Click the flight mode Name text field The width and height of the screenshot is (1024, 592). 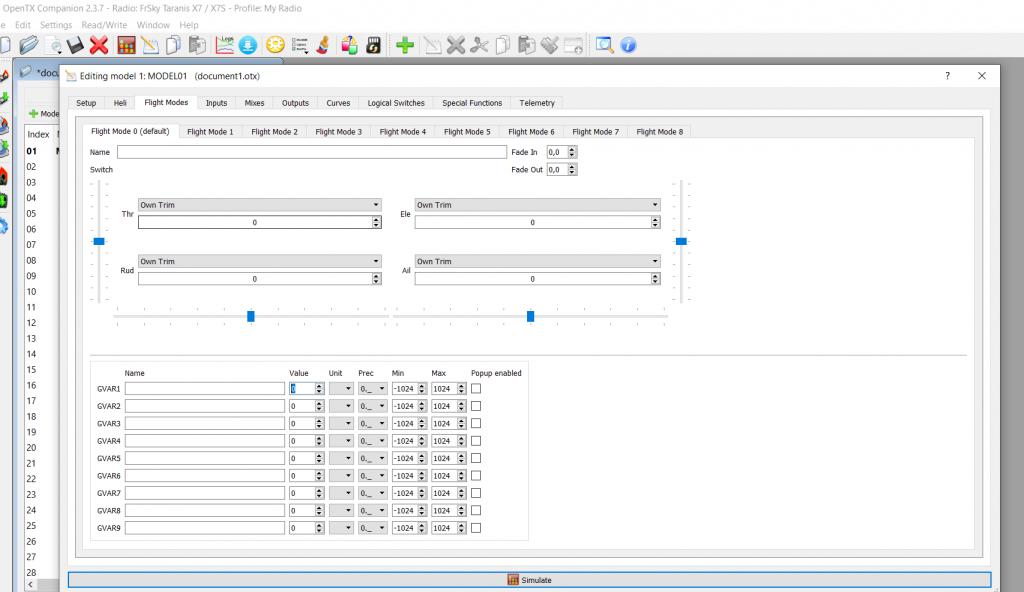[x=311, y=152]
